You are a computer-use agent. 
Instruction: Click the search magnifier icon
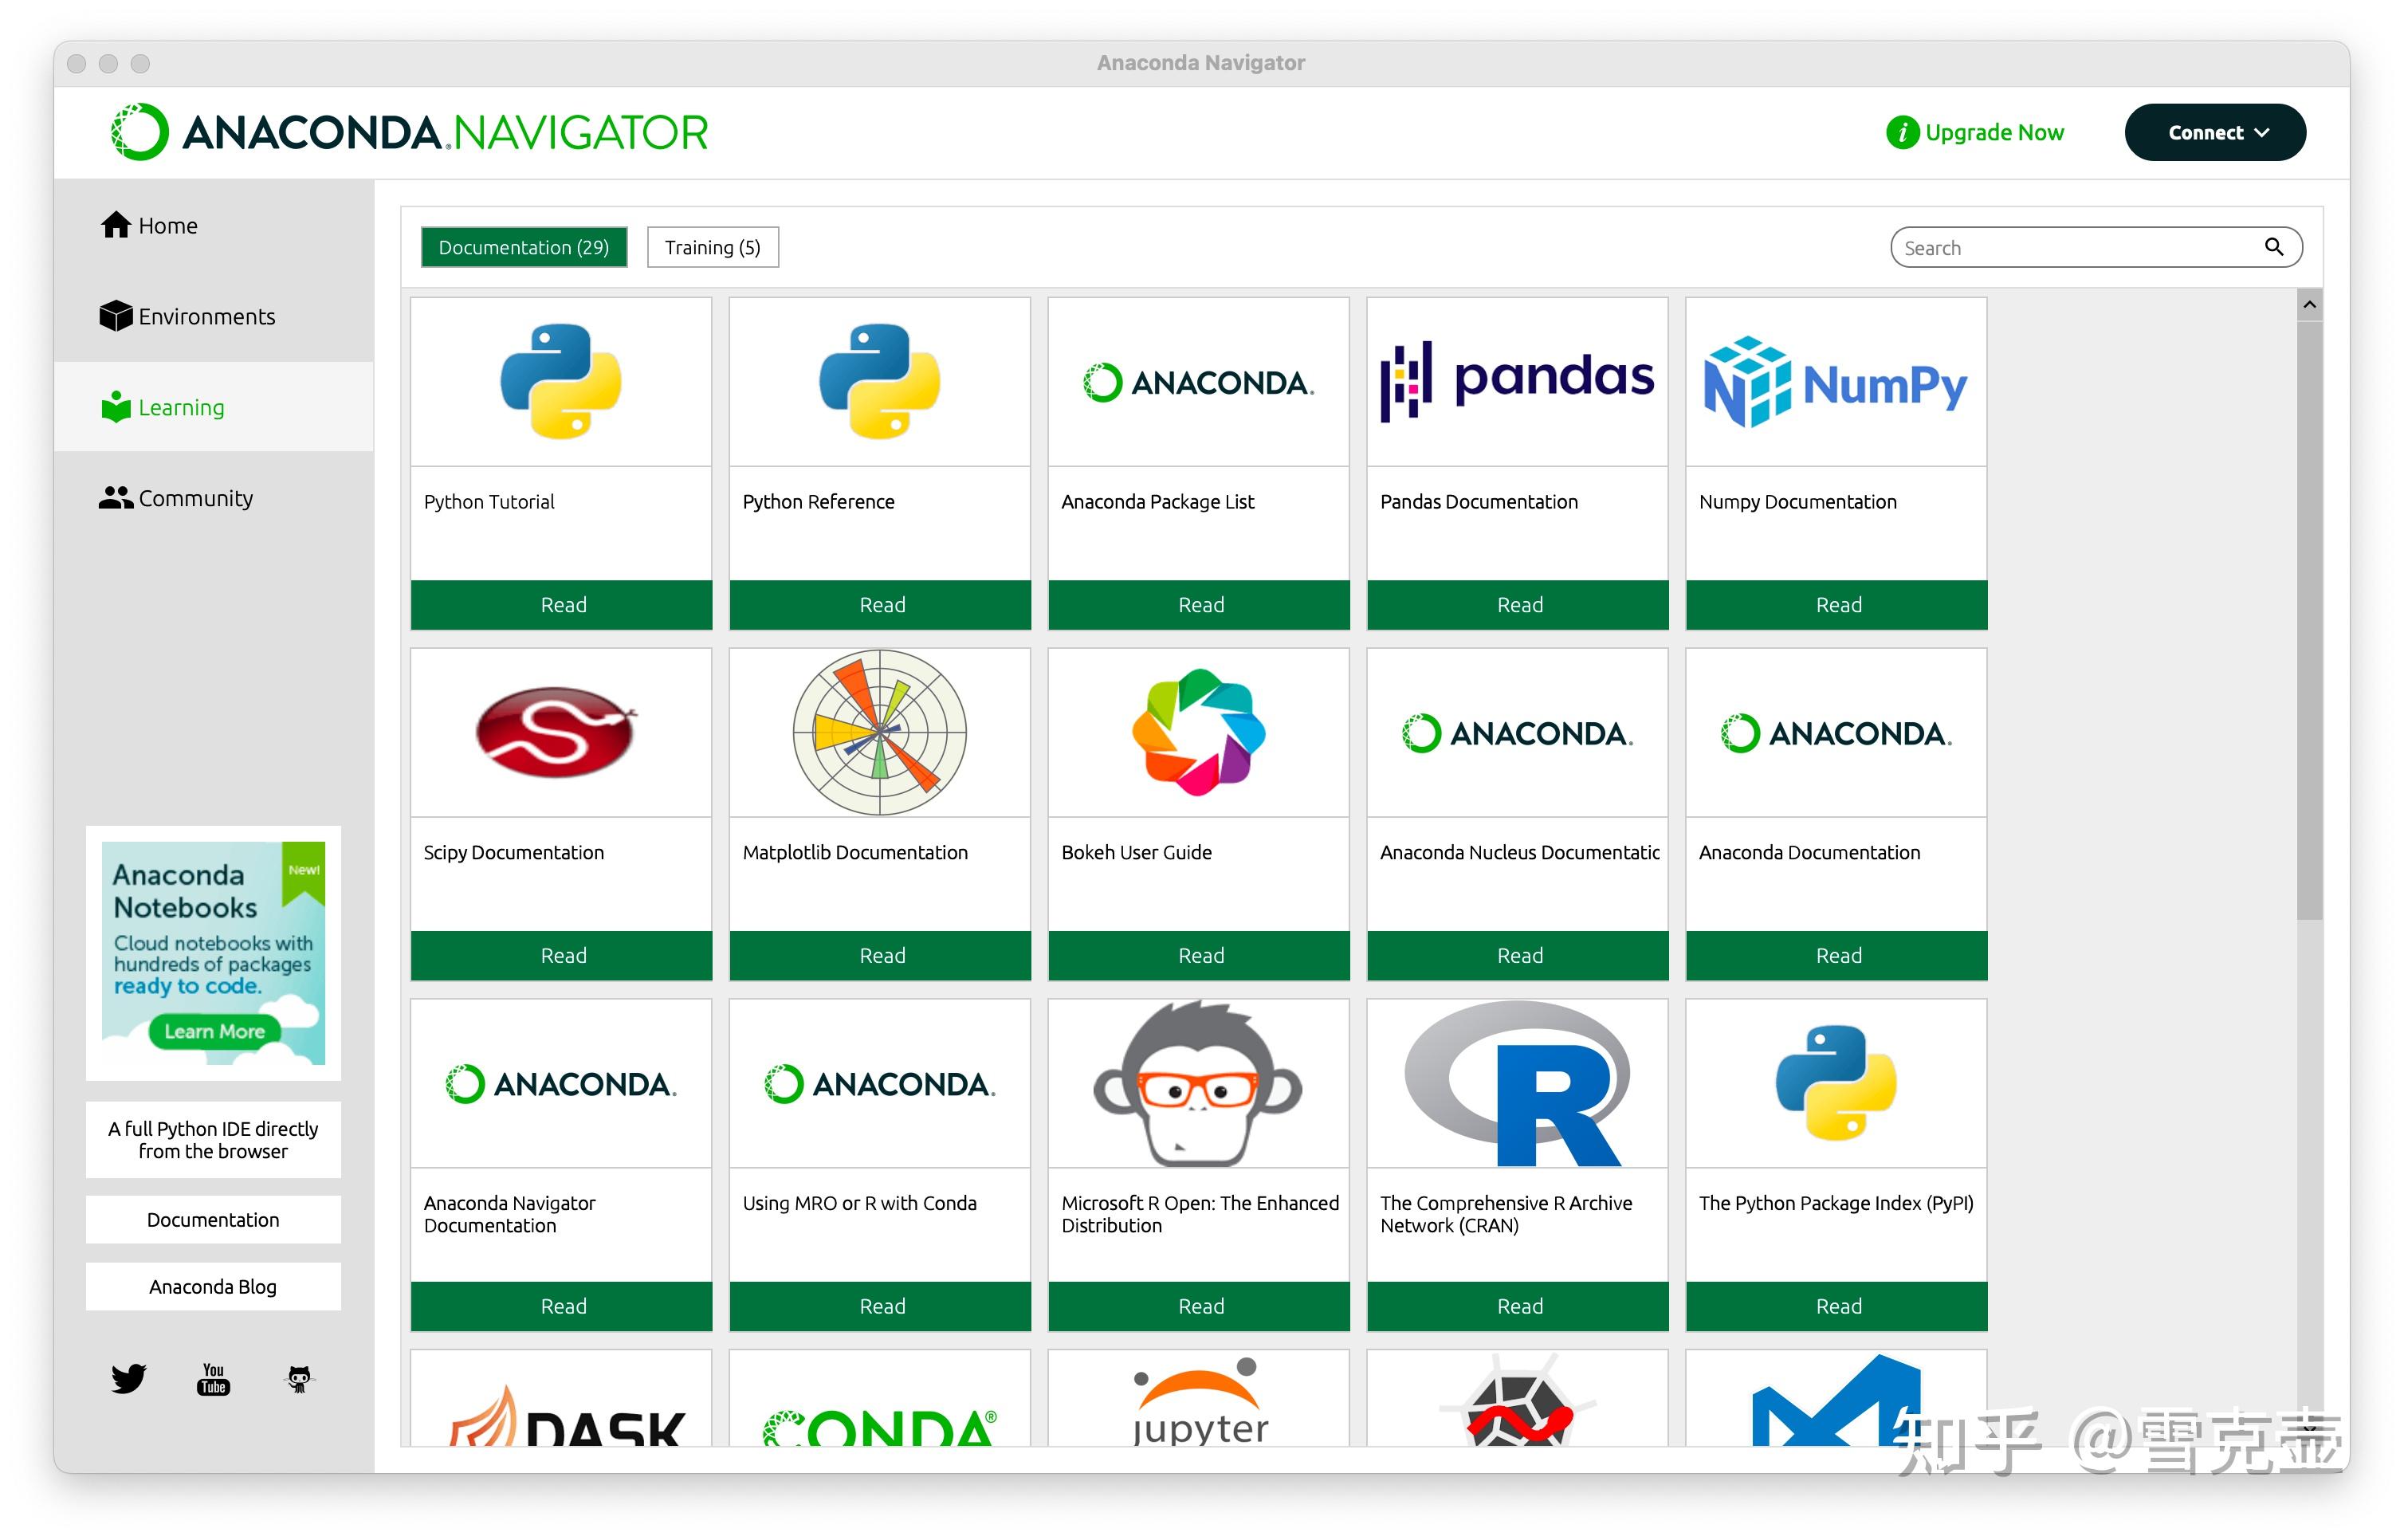(x=2273, y=247)
